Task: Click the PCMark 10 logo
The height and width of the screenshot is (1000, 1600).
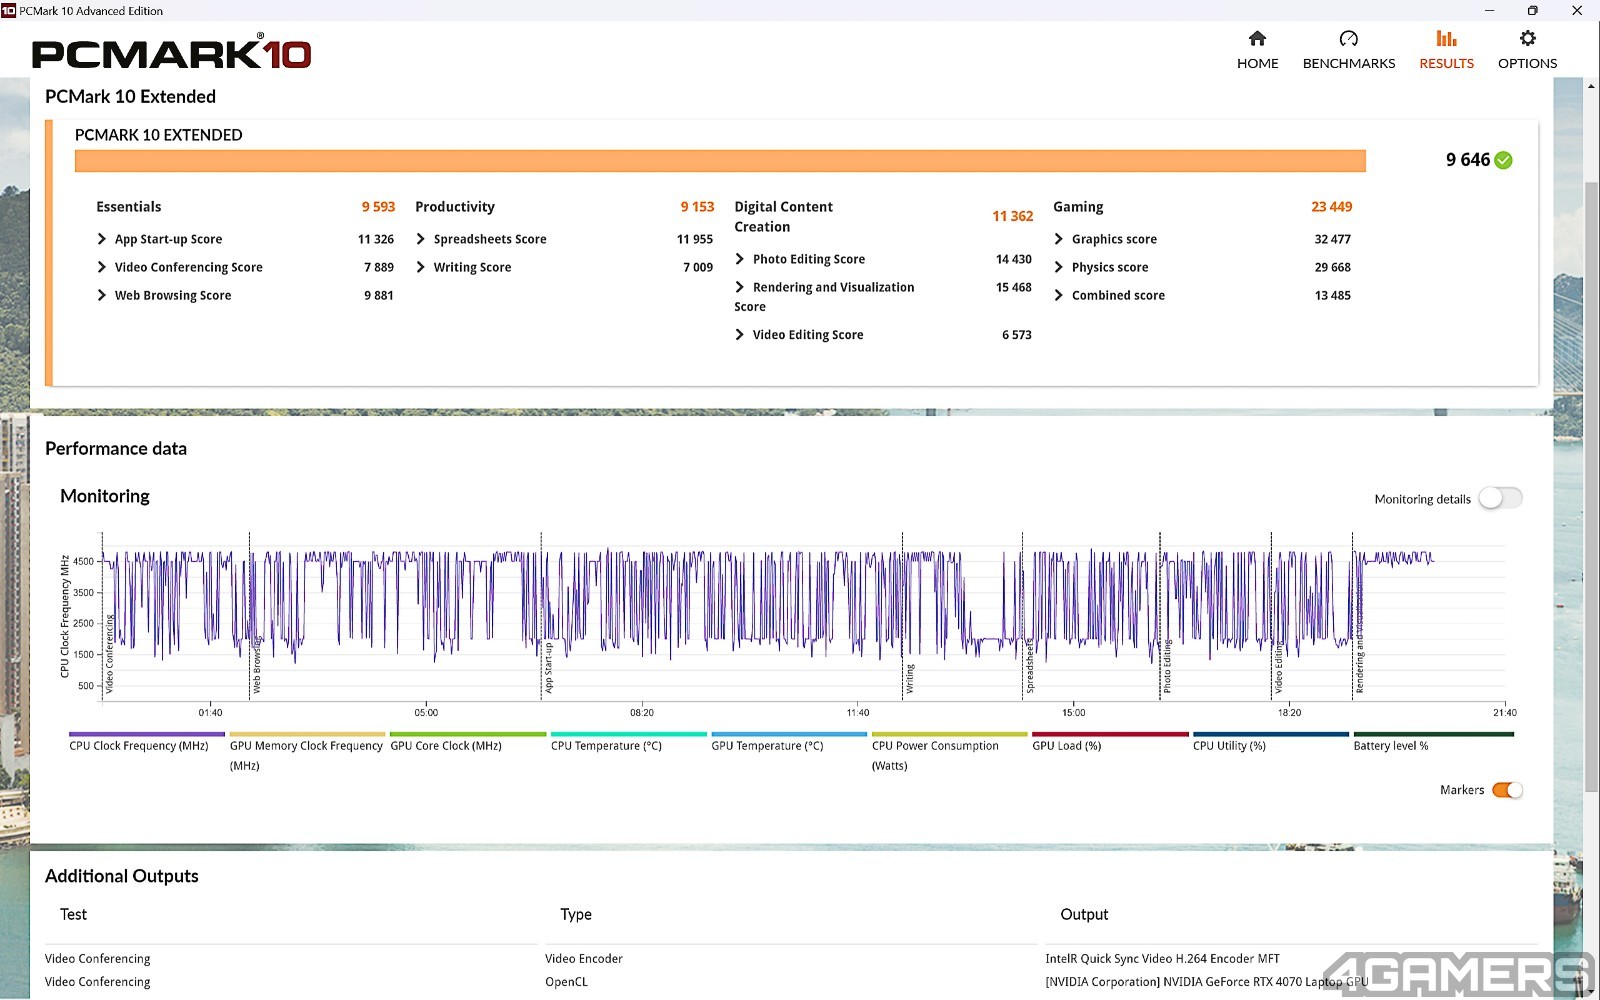Action: click(x=171, y=53)
